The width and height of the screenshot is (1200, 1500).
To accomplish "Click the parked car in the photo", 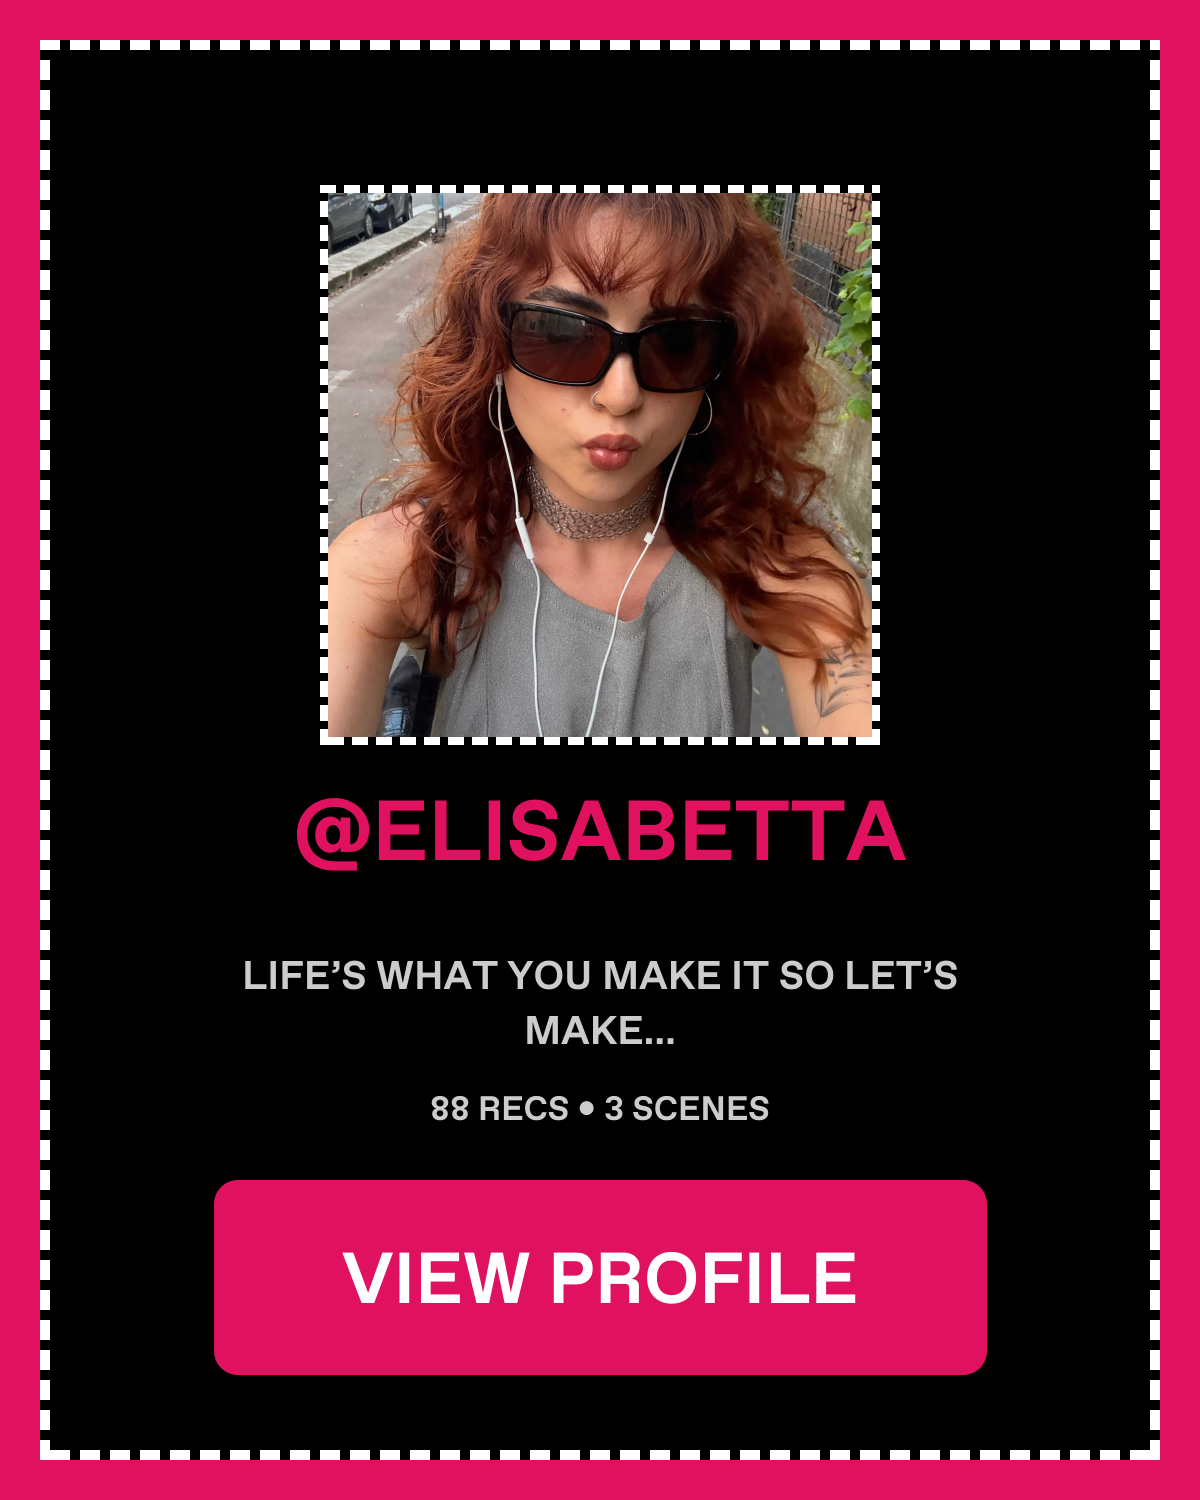I will click(x=368, y=215).
